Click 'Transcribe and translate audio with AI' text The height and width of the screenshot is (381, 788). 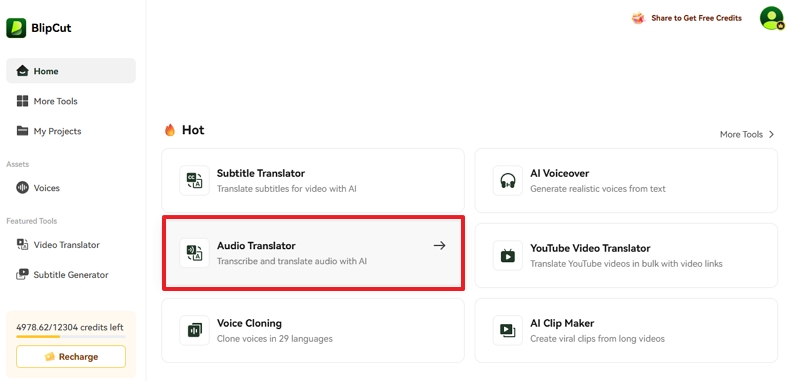point(292,261)
